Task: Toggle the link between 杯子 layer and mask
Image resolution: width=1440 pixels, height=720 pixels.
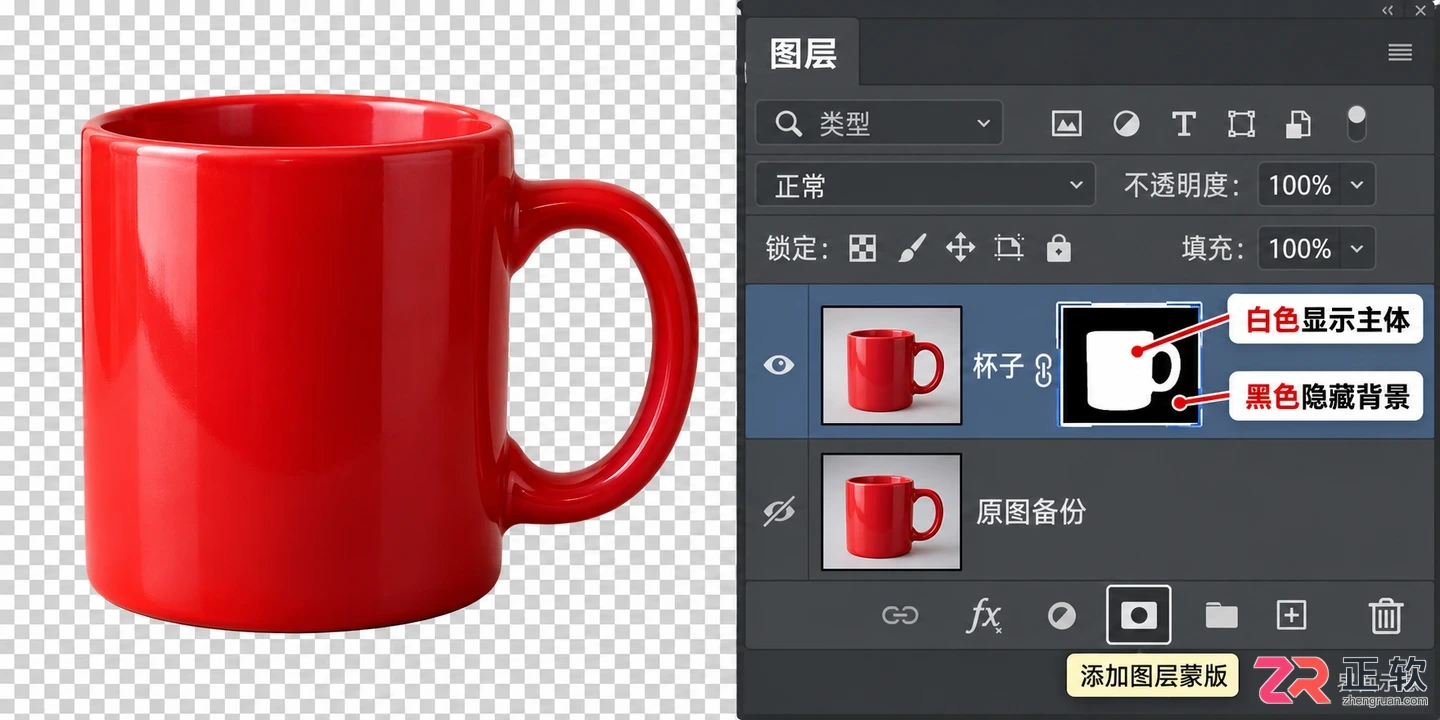Action: pos(1043,370)
